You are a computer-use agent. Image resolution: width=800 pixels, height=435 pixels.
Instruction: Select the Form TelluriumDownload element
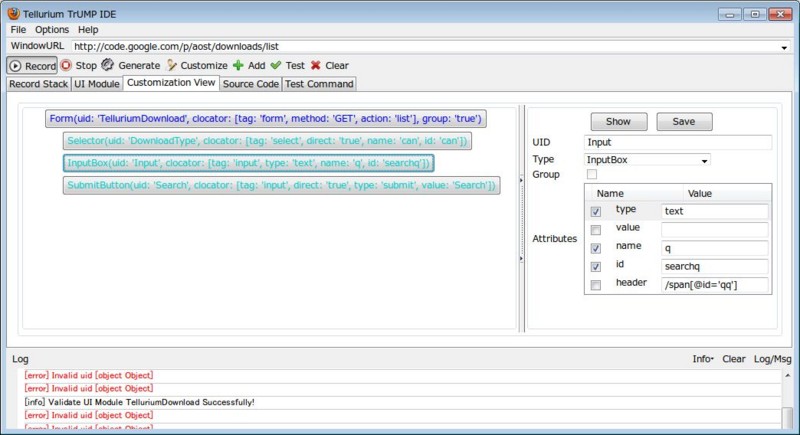click(265, 119)
